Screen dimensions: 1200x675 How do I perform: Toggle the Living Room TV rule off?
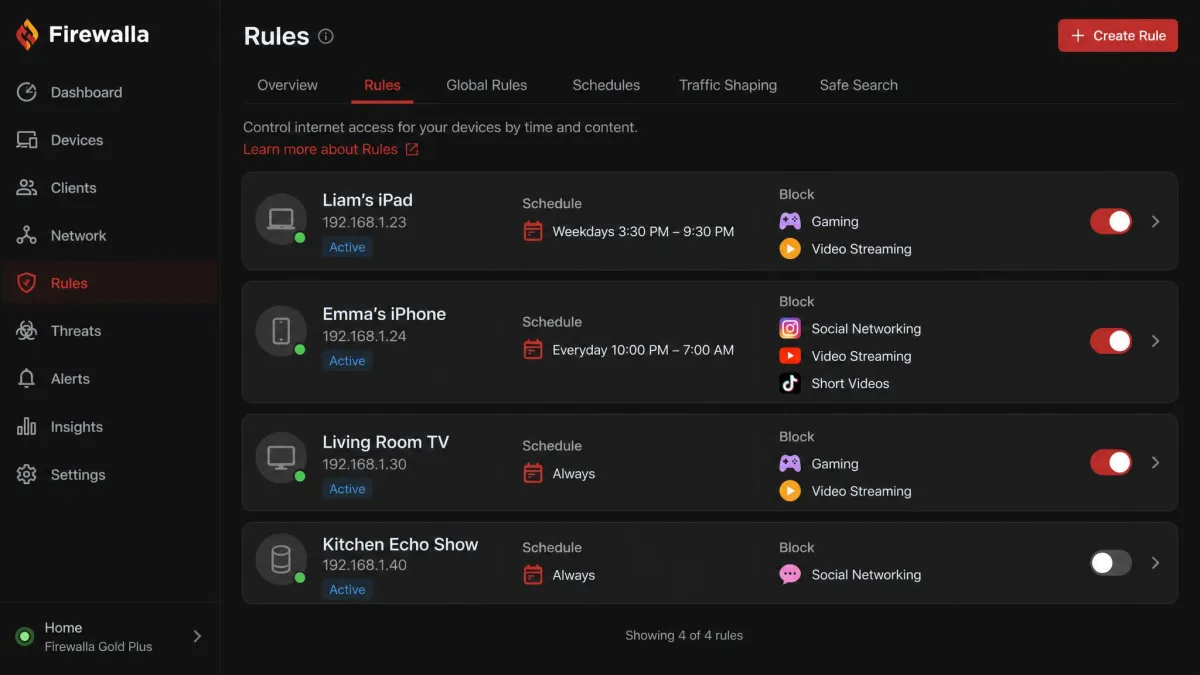1111,462
